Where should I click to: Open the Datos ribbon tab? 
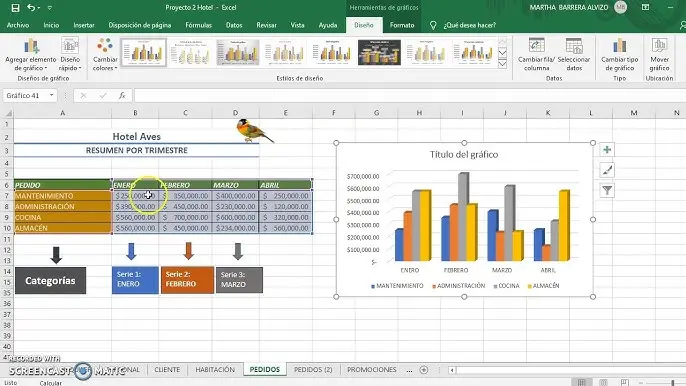234,25
